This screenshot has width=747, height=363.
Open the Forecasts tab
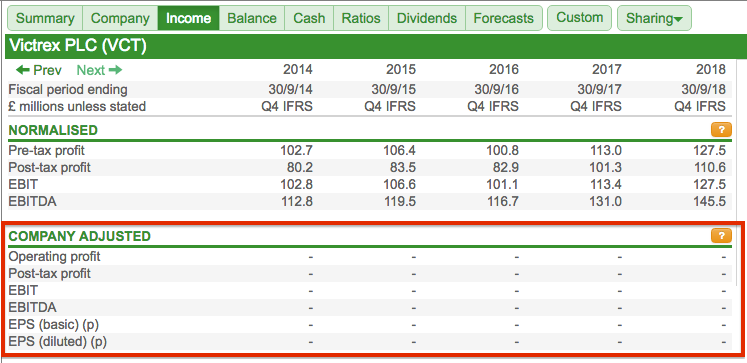(504, 18)
